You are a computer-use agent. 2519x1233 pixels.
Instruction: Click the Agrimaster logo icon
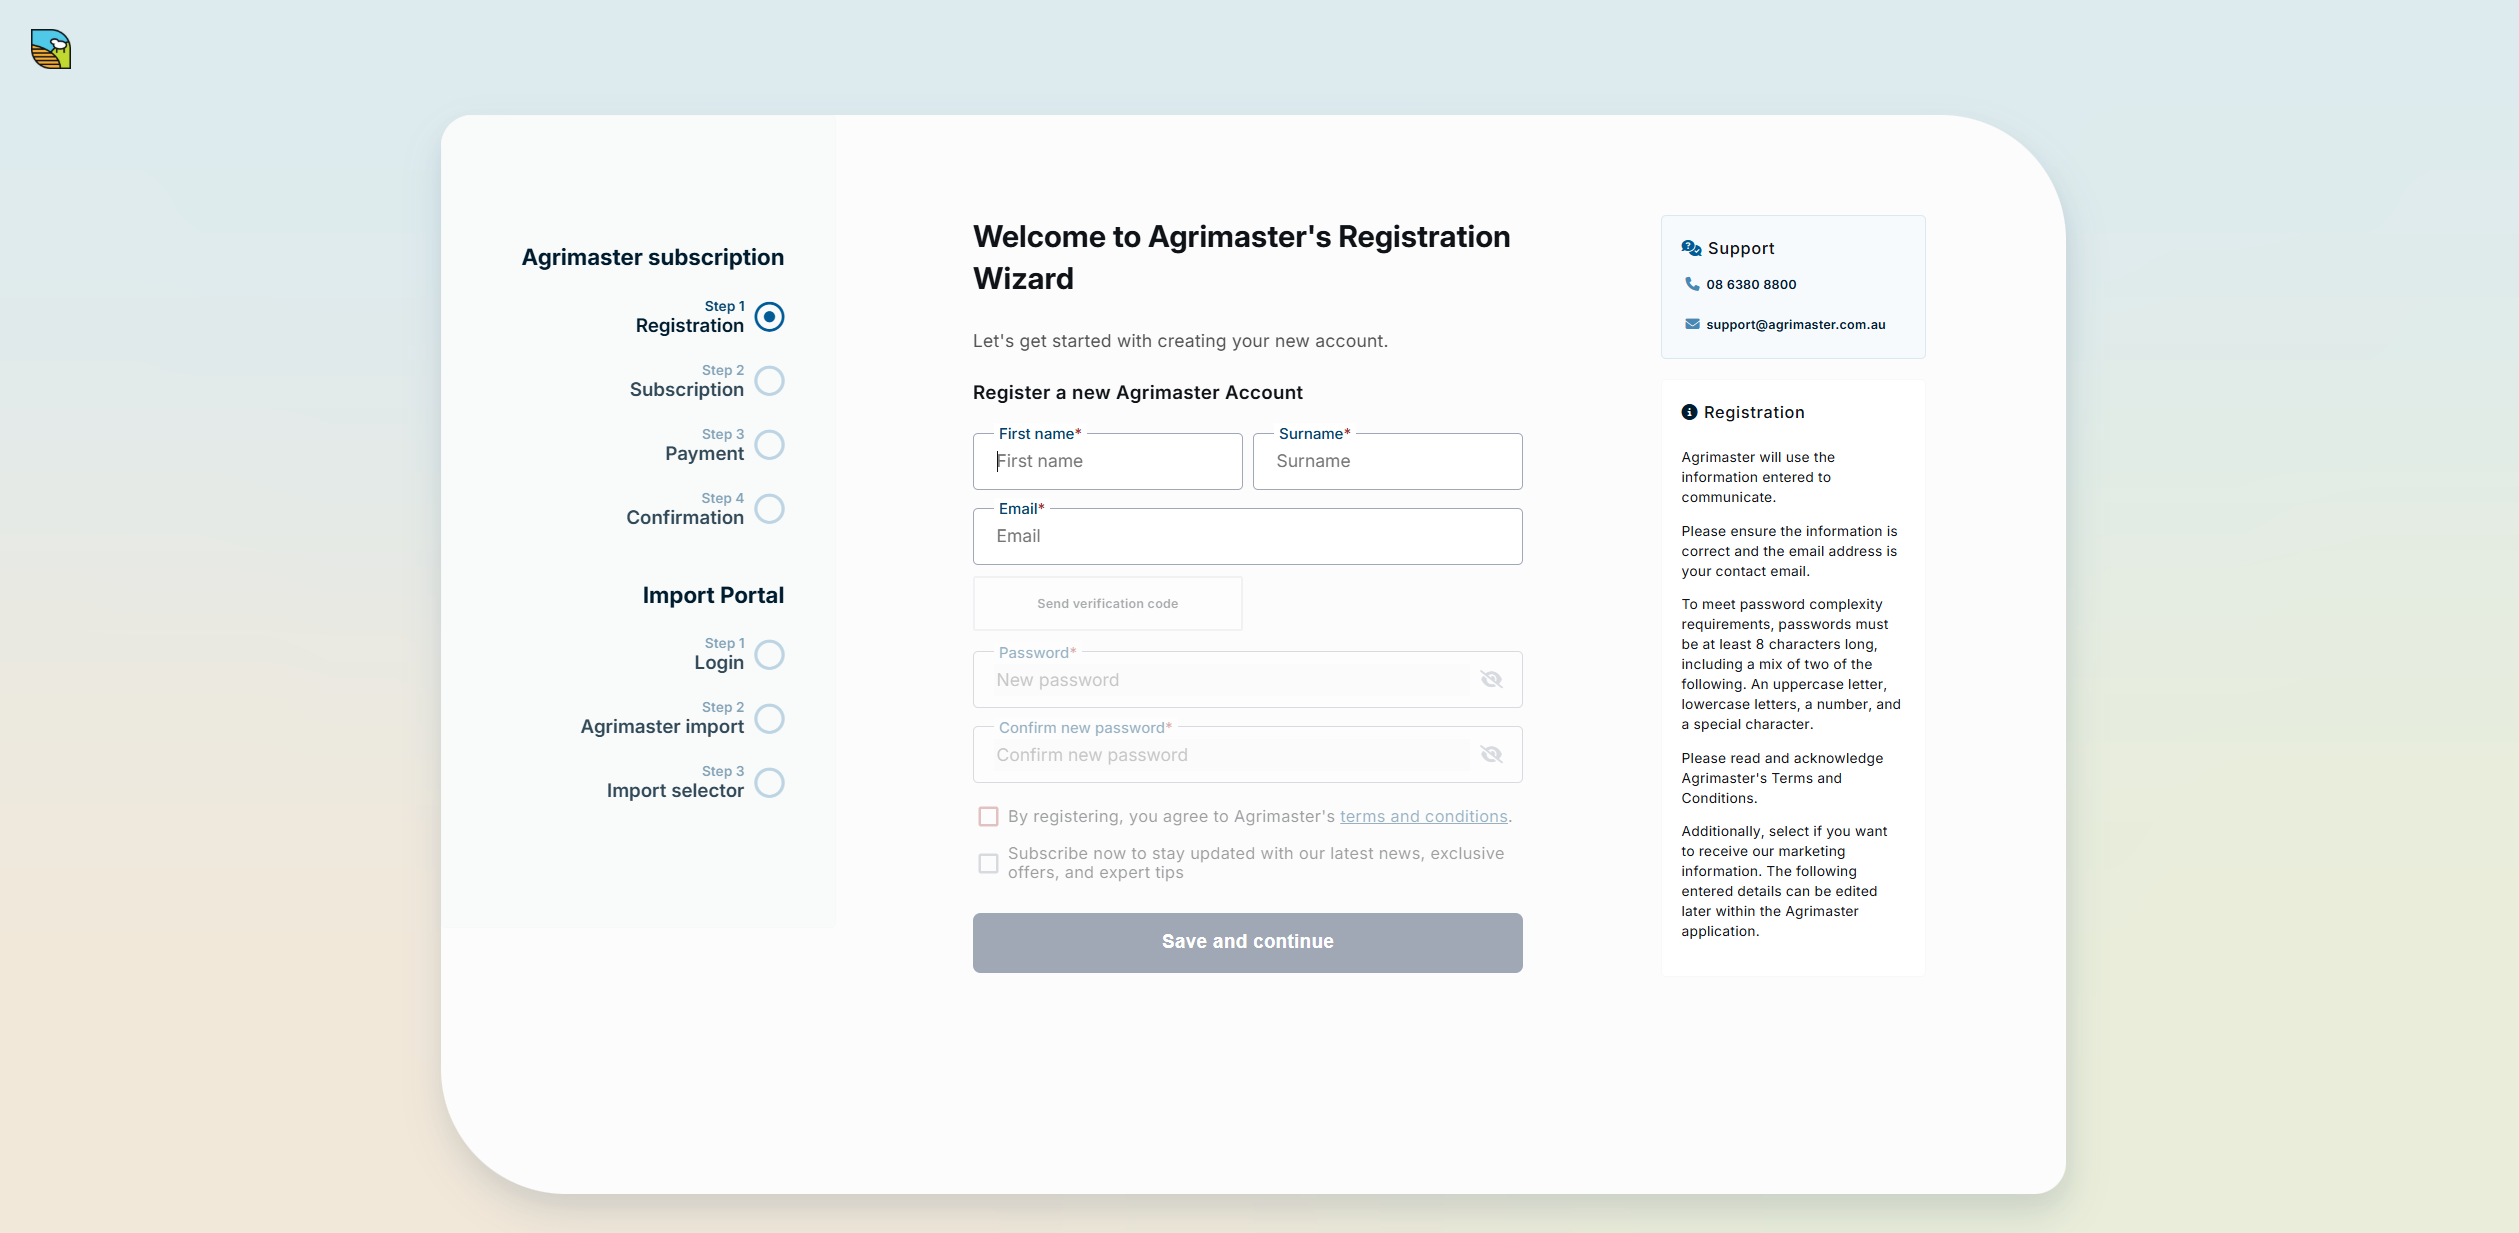(x=51, y=49)
